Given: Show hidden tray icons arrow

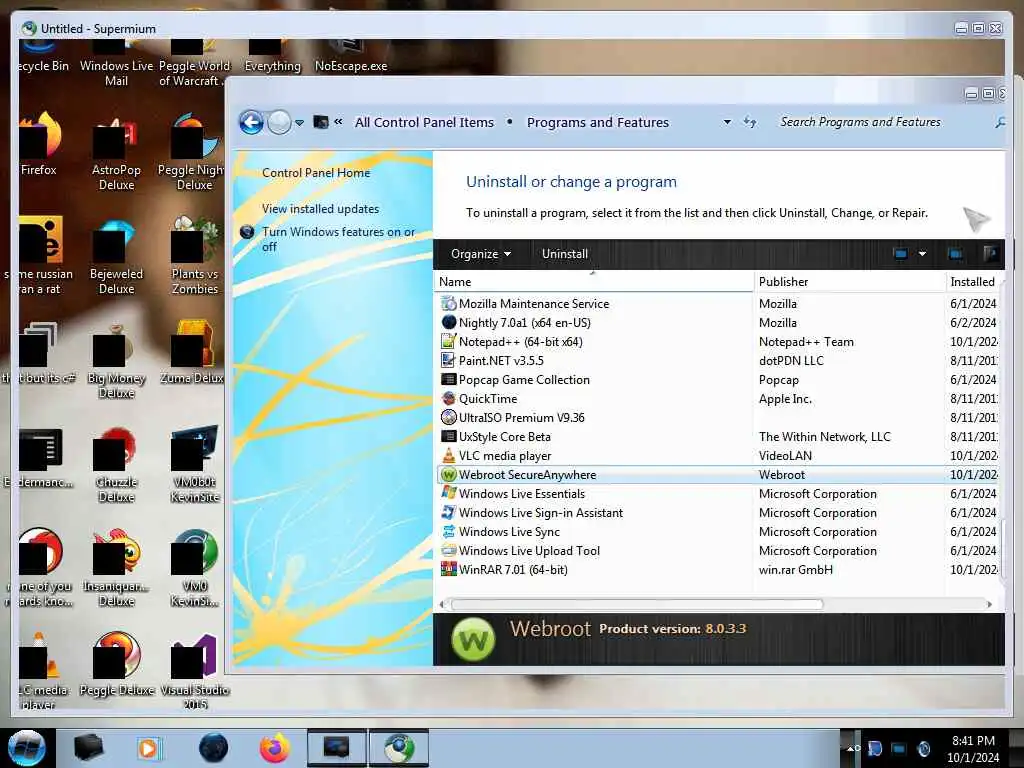Looking at the screenshot, I should click(x=852, y=748).
